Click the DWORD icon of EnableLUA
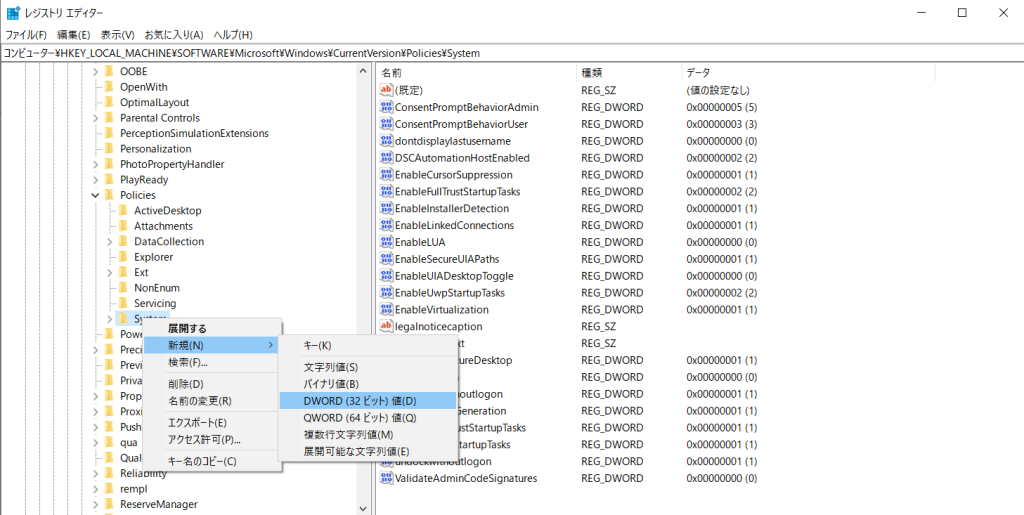 [387, 242]
